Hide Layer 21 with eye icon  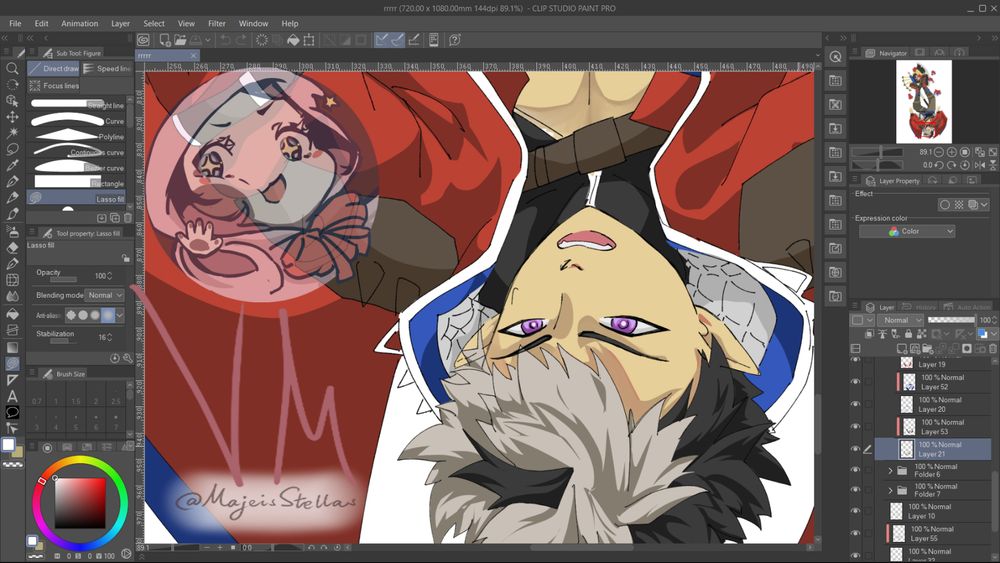(x=855, y=449)
